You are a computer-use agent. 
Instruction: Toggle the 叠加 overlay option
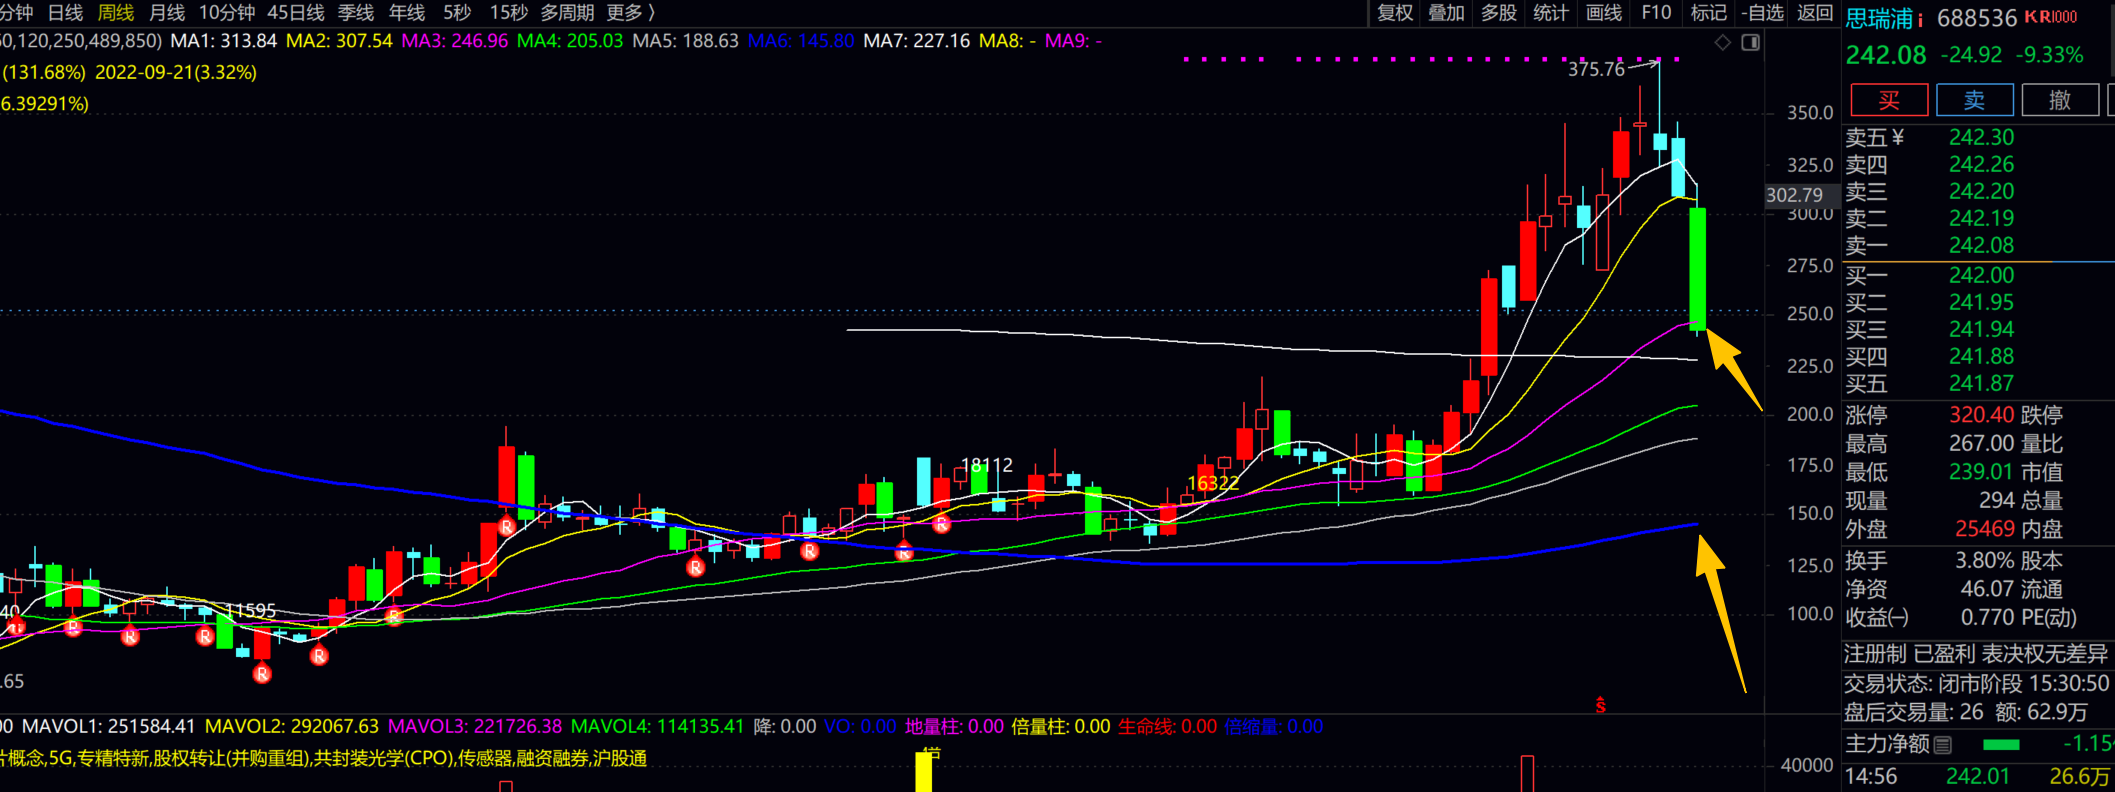coord(1446,13)
